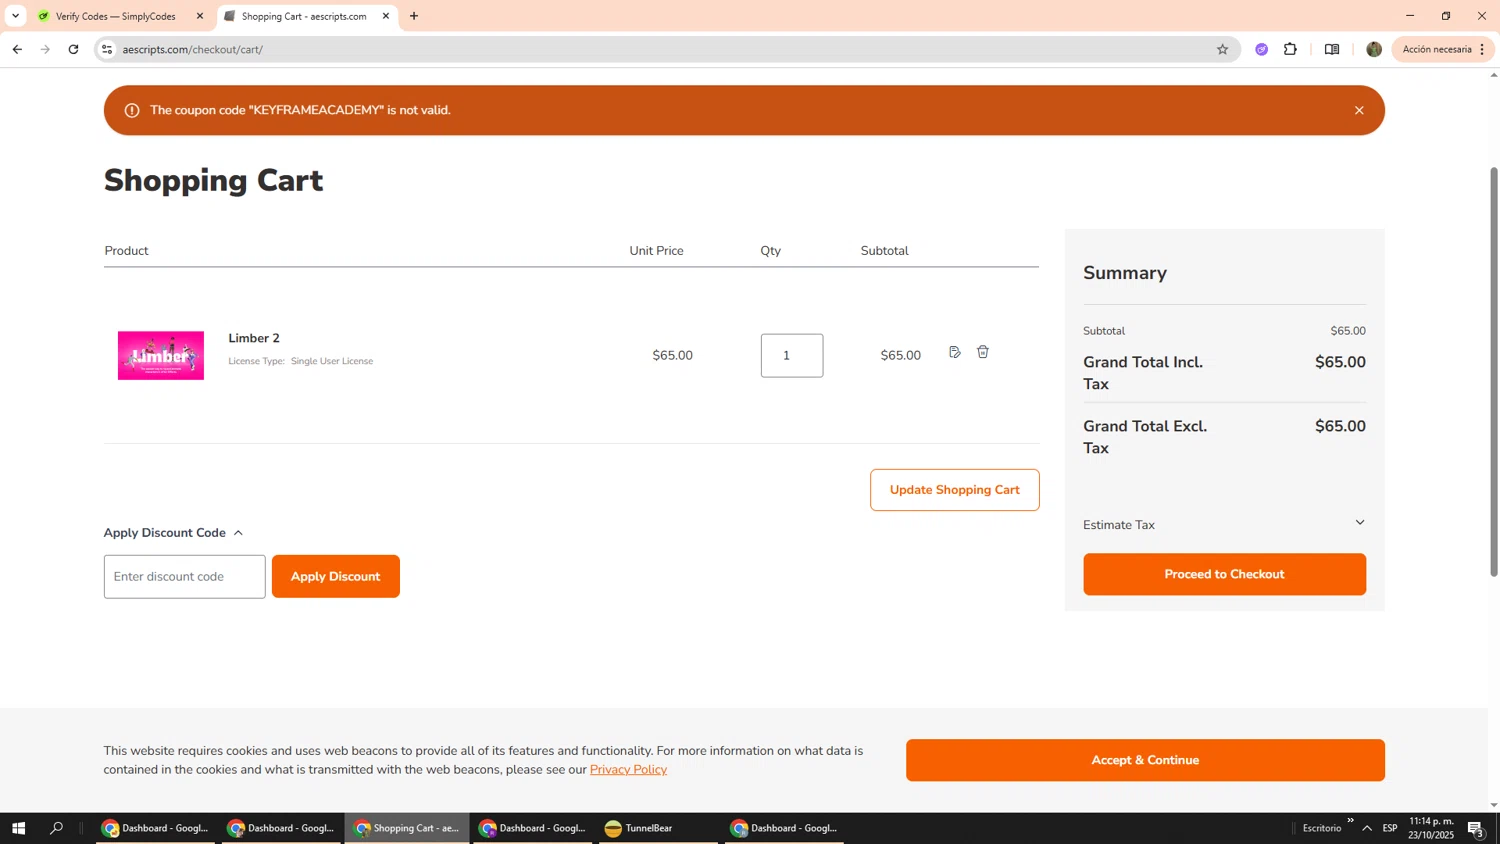Click the page vertical scrollbar

tap(1494, 372)
